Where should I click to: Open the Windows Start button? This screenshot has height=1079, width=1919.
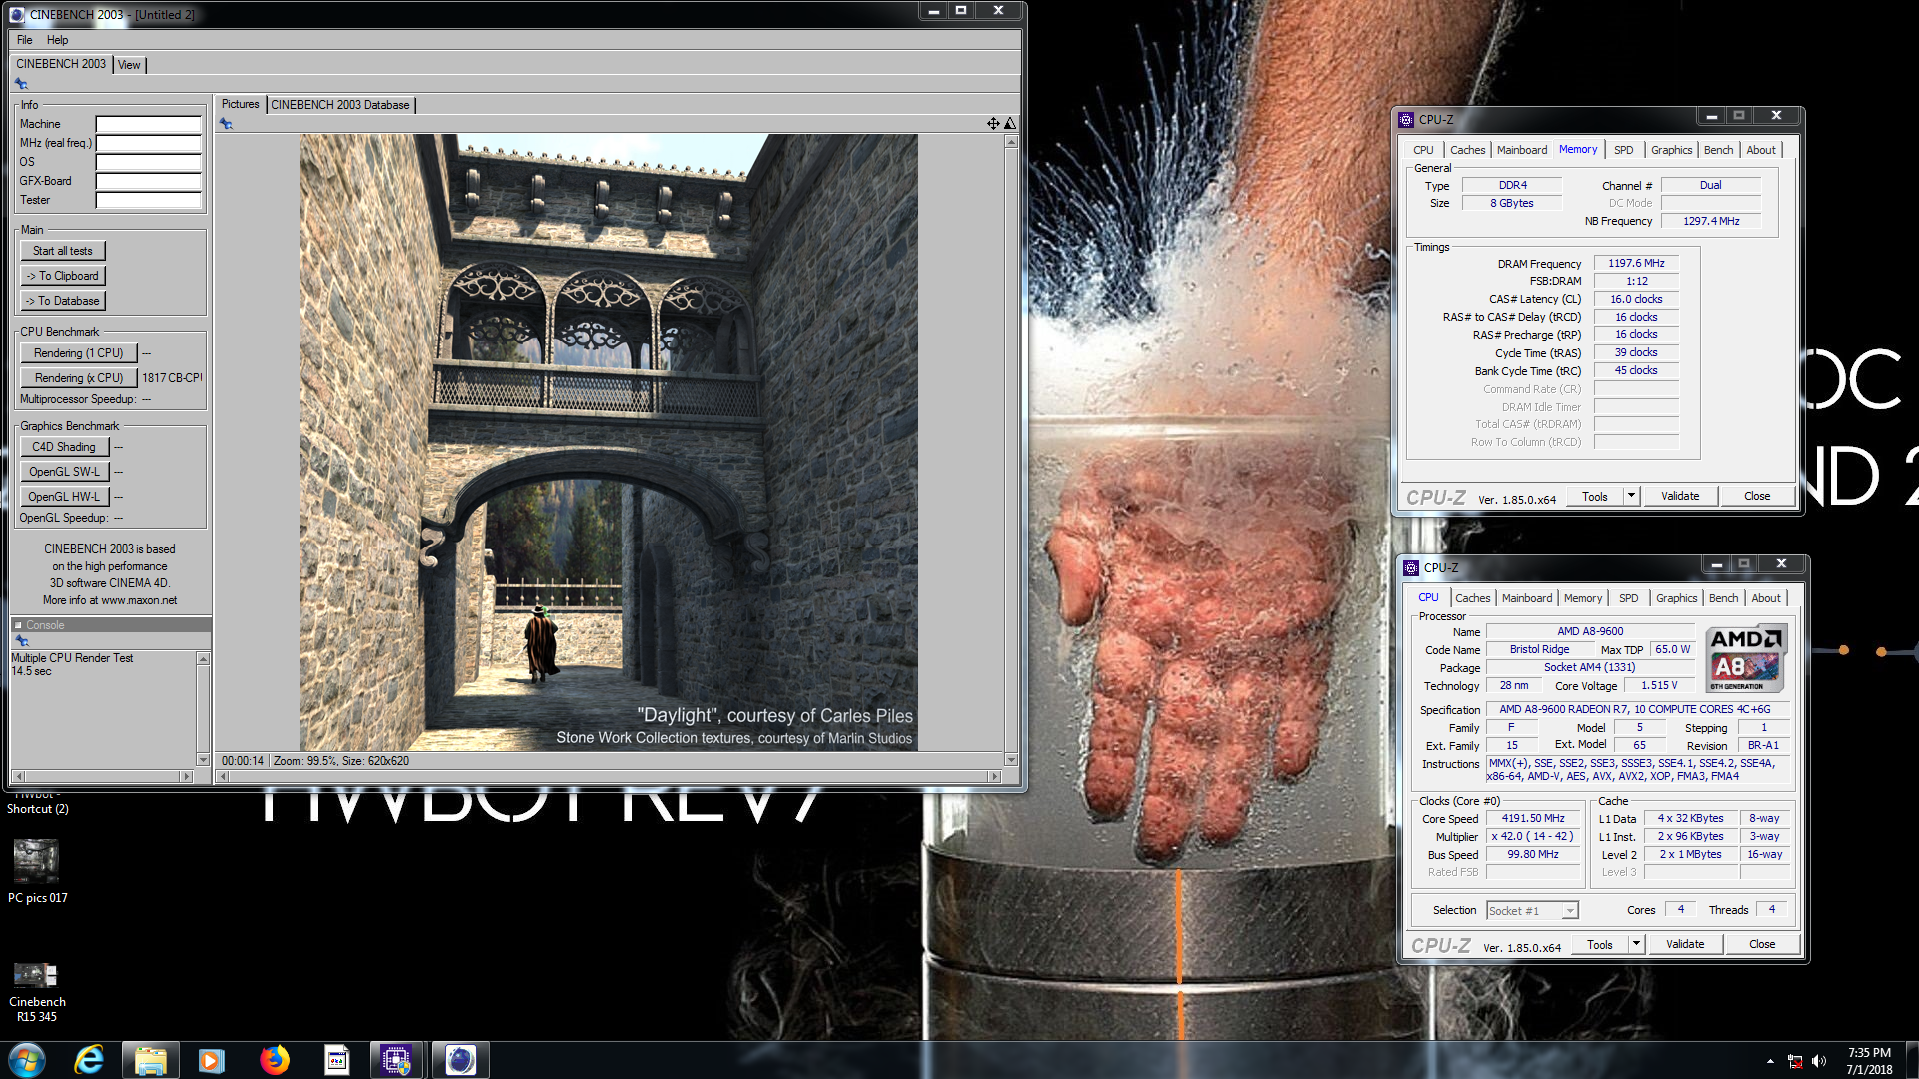[26, 1060]
